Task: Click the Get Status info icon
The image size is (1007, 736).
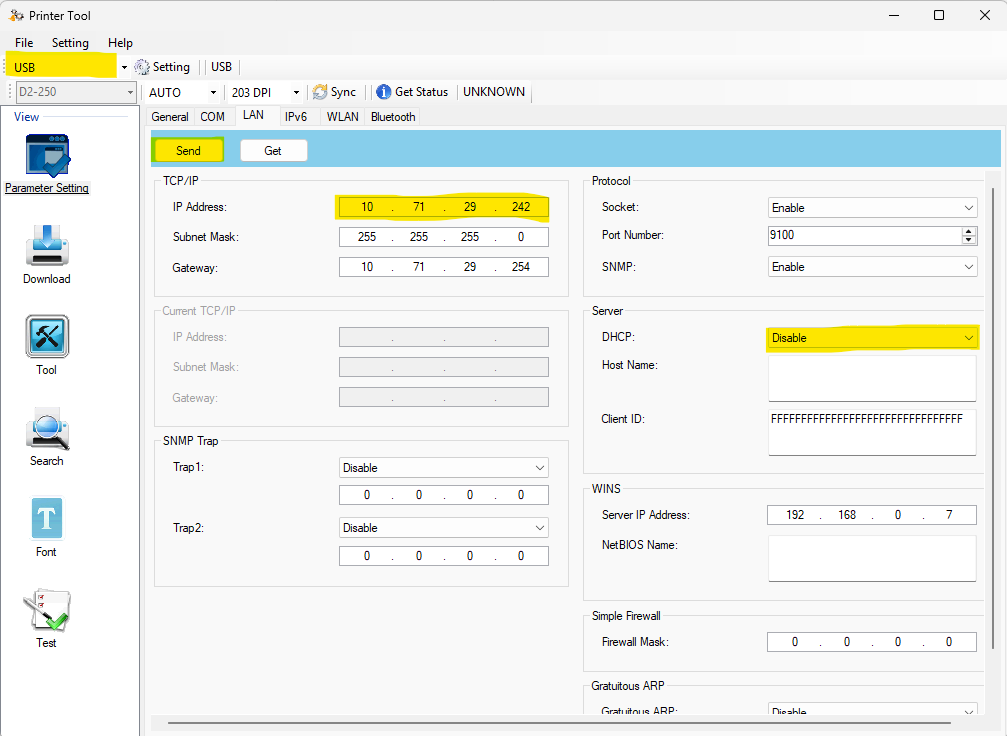Action: [383, 92]
